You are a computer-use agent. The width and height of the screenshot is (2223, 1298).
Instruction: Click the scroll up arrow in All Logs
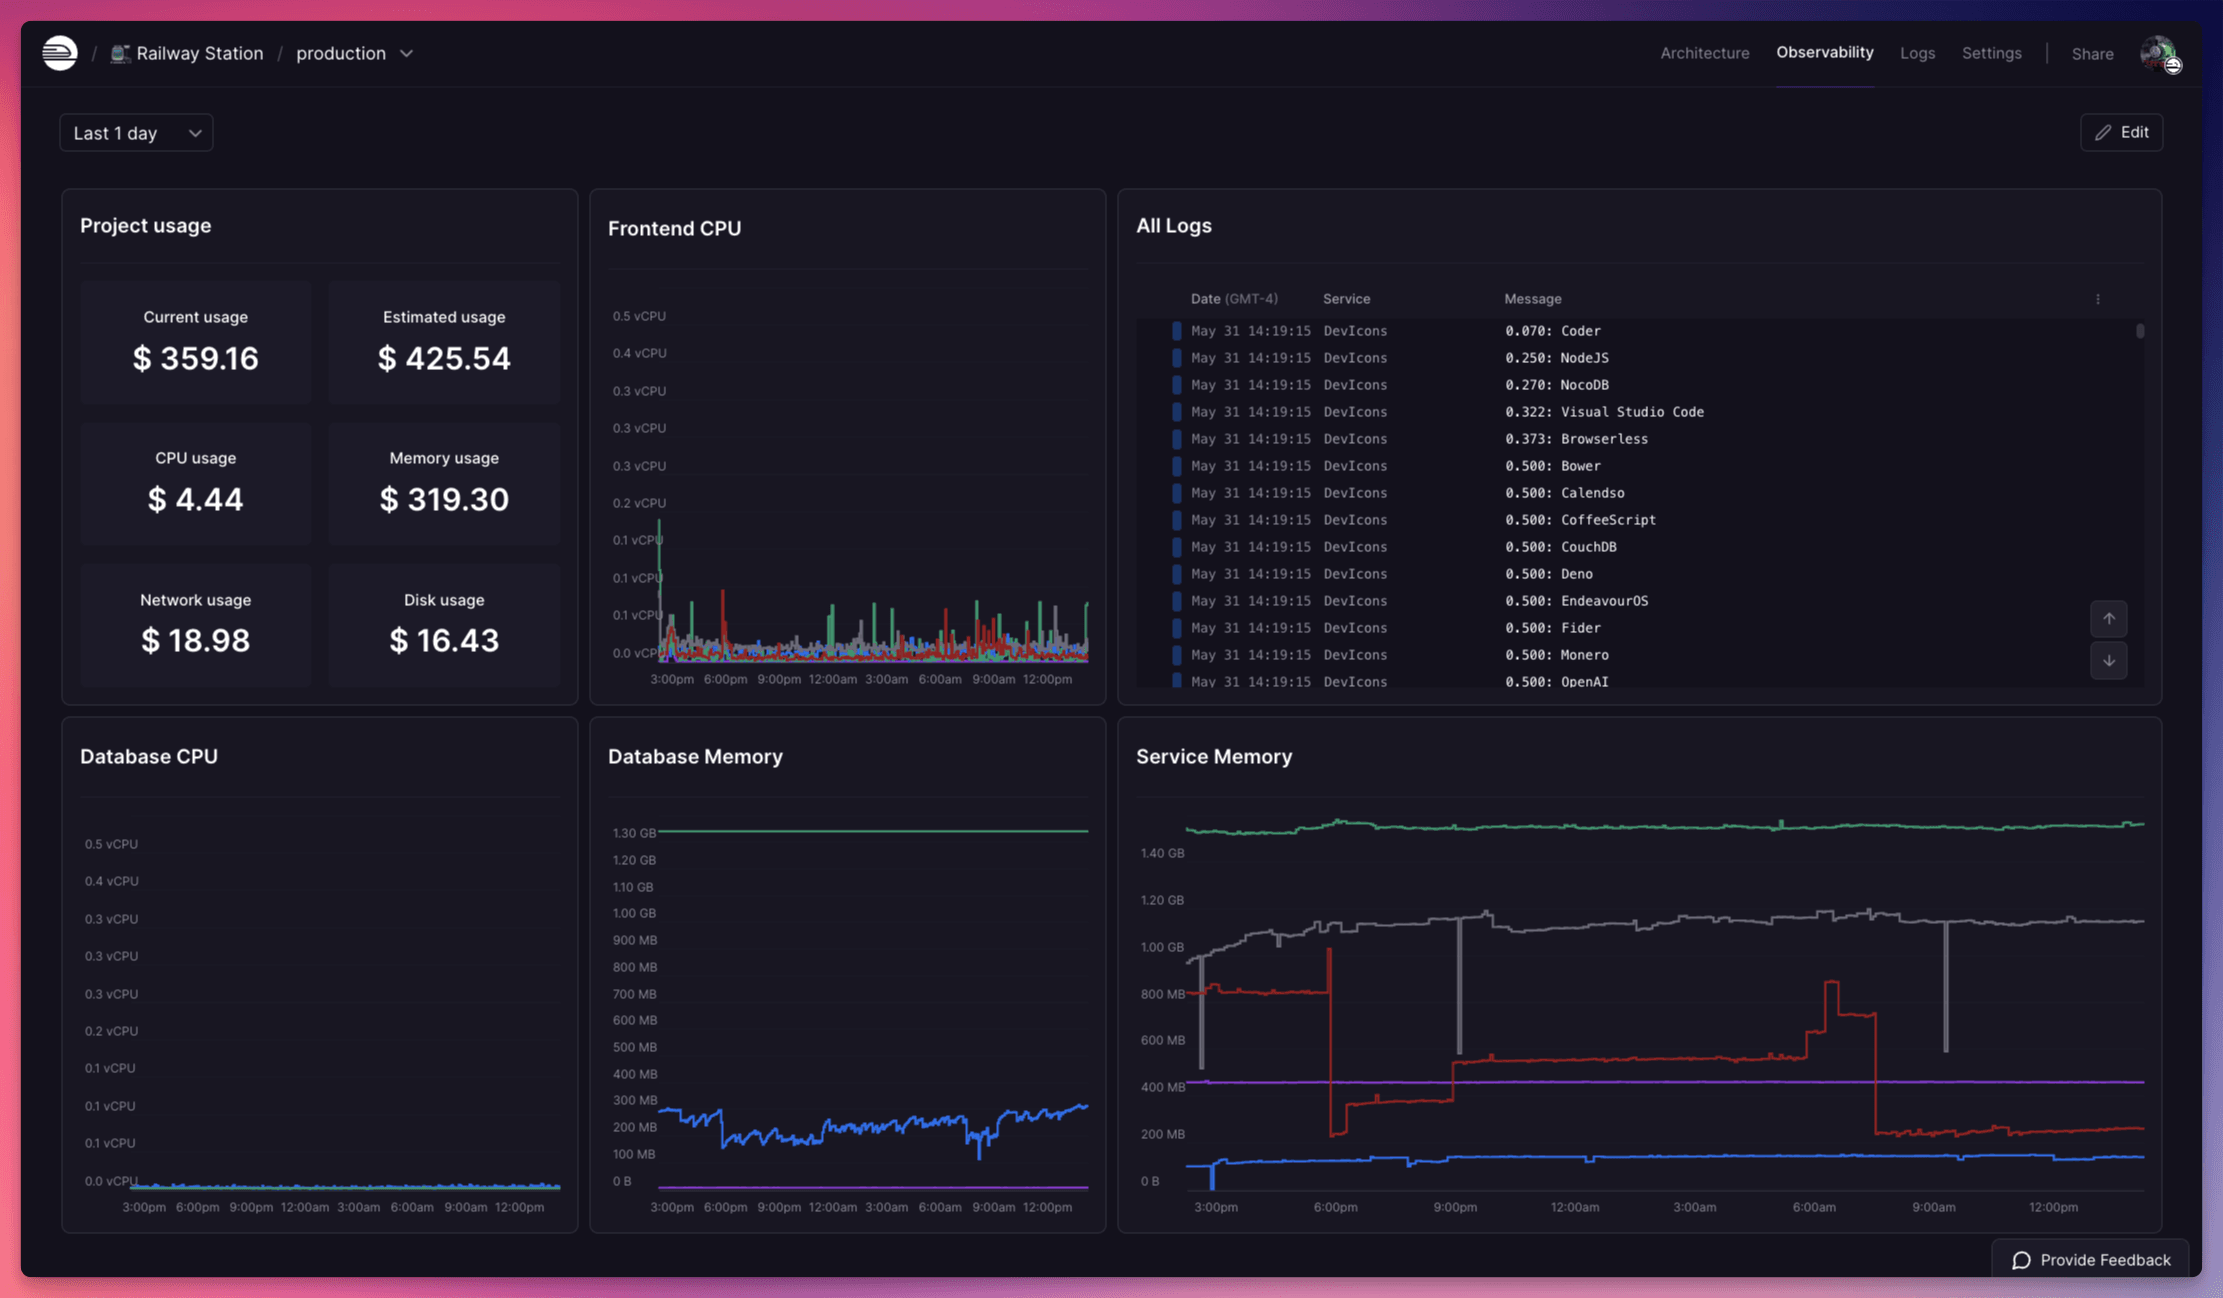[x=2109, y=620]
